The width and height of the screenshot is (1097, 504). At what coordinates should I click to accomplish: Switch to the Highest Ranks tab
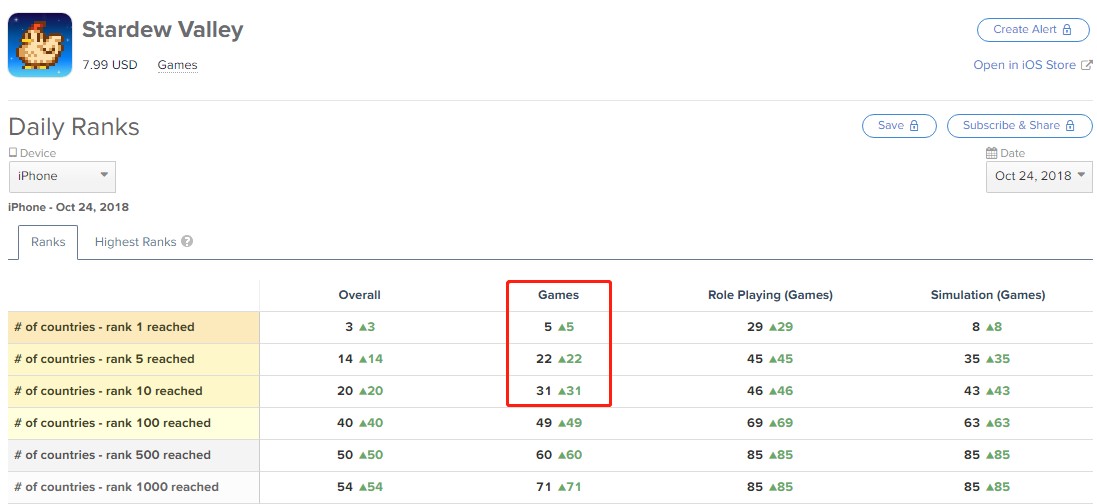(x=135, y=242)
